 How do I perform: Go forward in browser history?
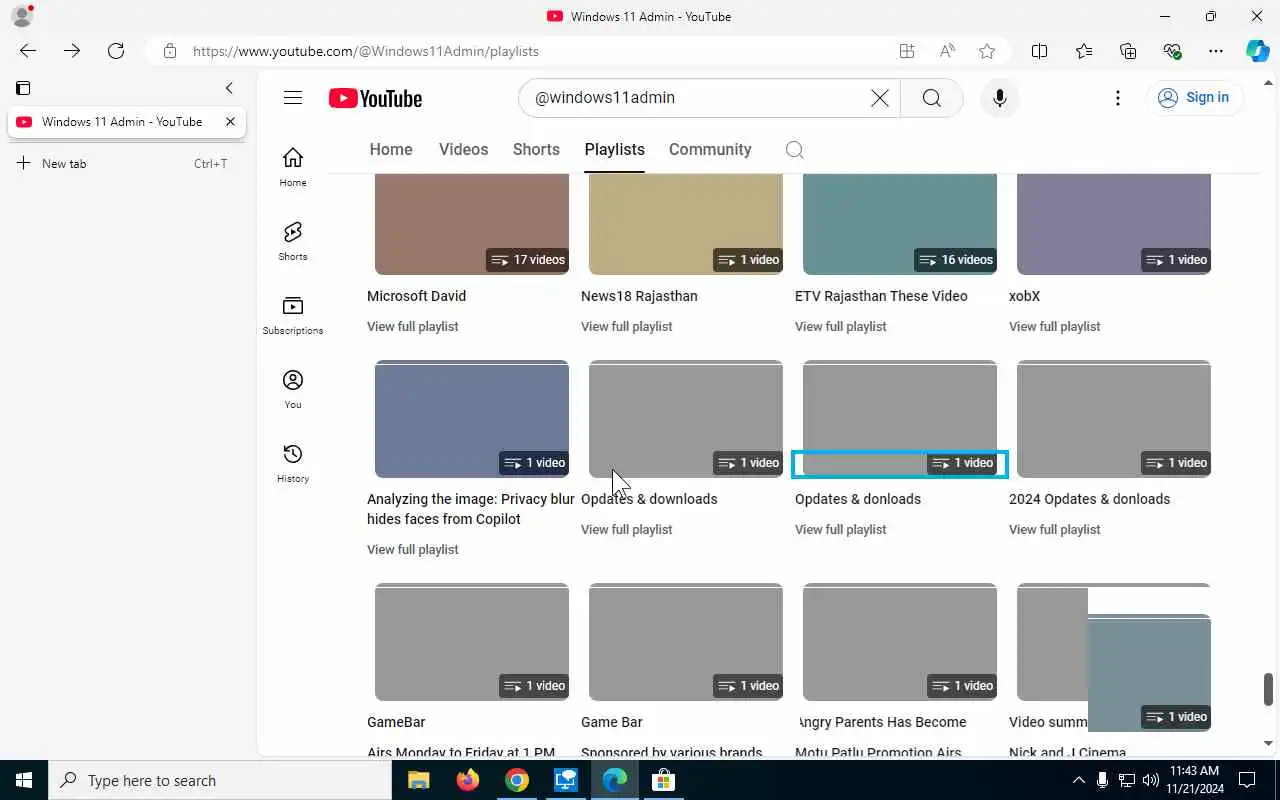point(72,51)
